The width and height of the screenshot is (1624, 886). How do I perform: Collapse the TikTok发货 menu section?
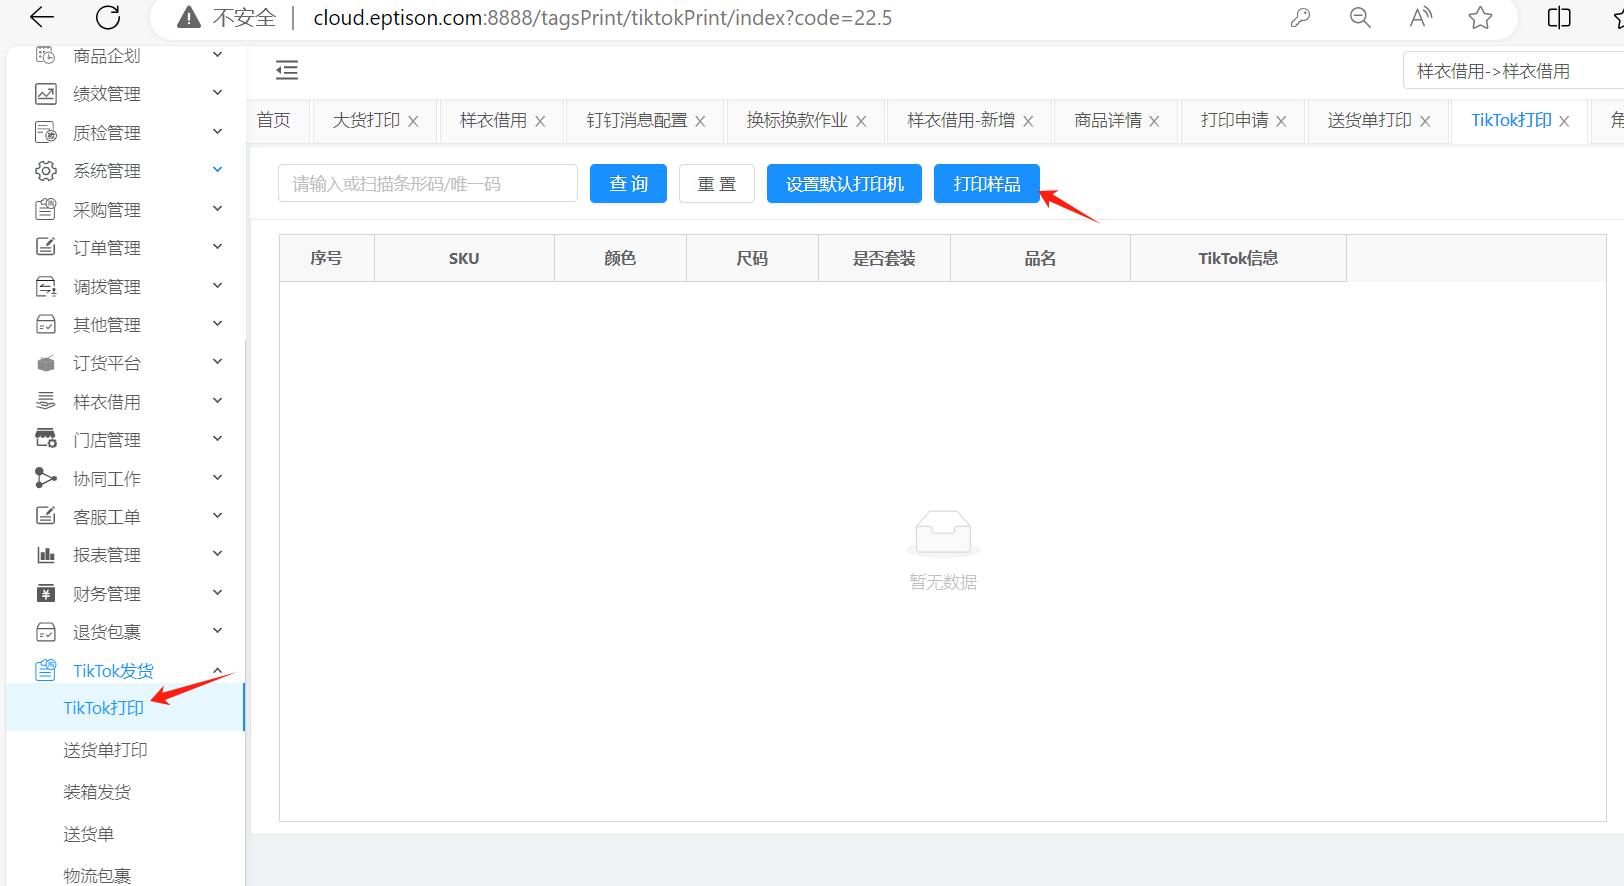[217, 670]
